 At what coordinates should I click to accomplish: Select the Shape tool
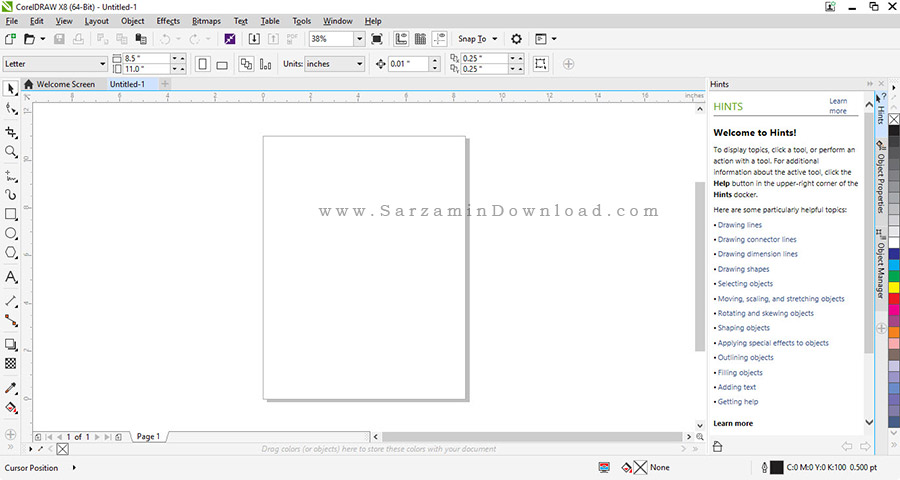coord(10,109)
